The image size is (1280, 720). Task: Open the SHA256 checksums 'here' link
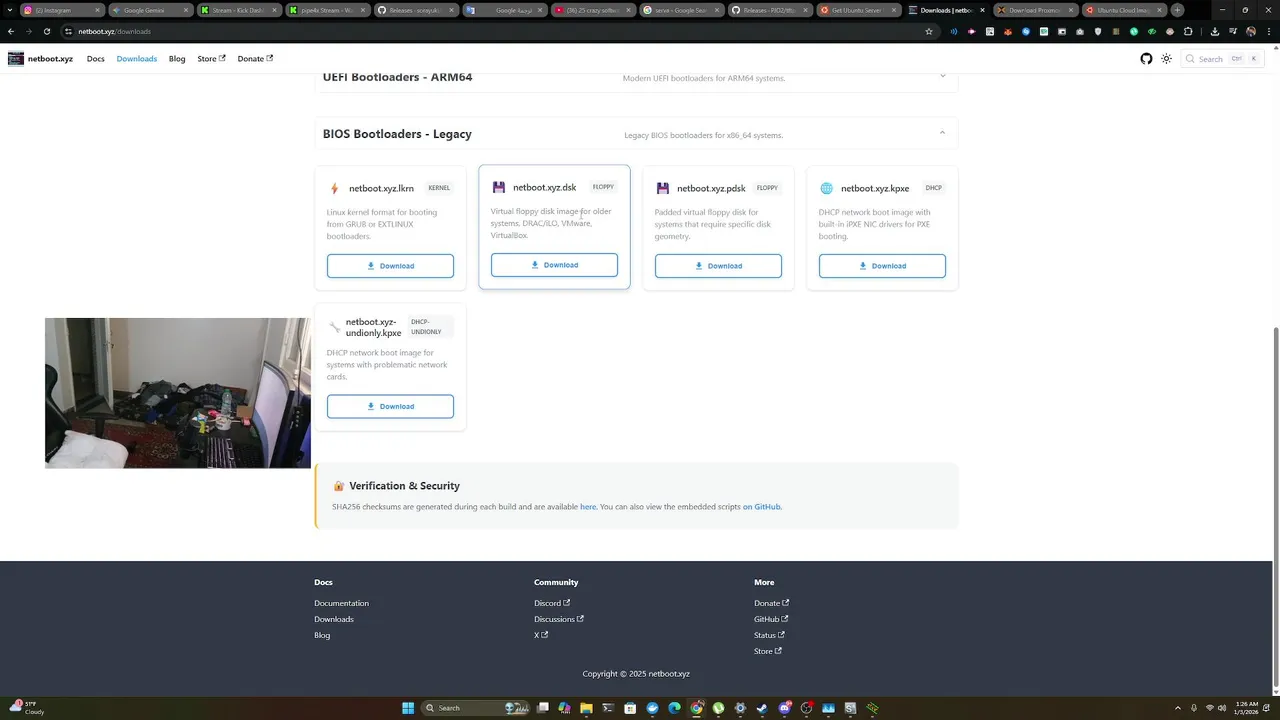coord(588,507)
